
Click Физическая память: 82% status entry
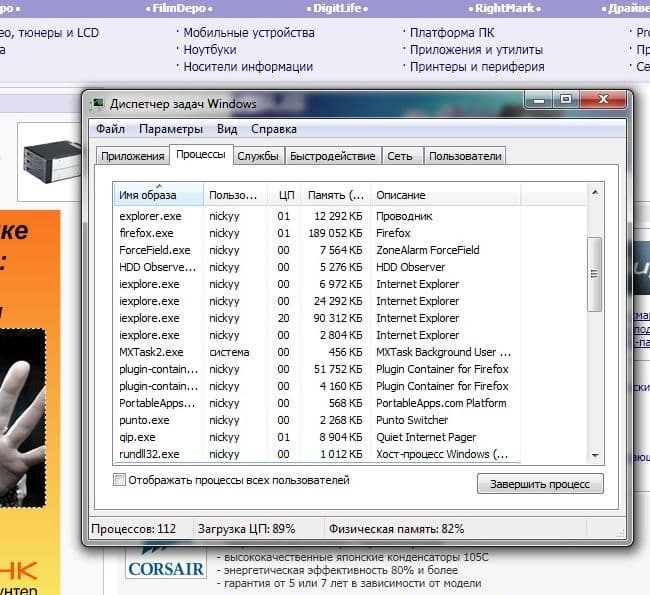coord(396,529)
